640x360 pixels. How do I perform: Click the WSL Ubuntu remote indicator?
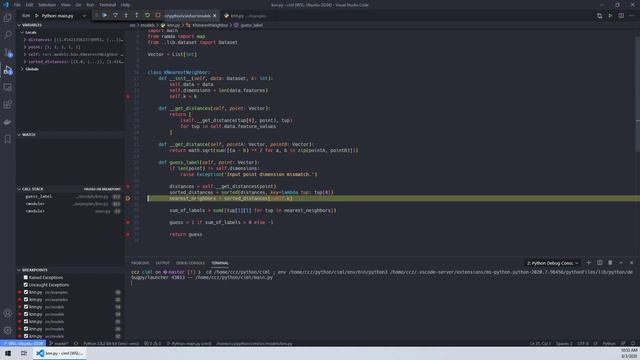click(x=23, y=344)
